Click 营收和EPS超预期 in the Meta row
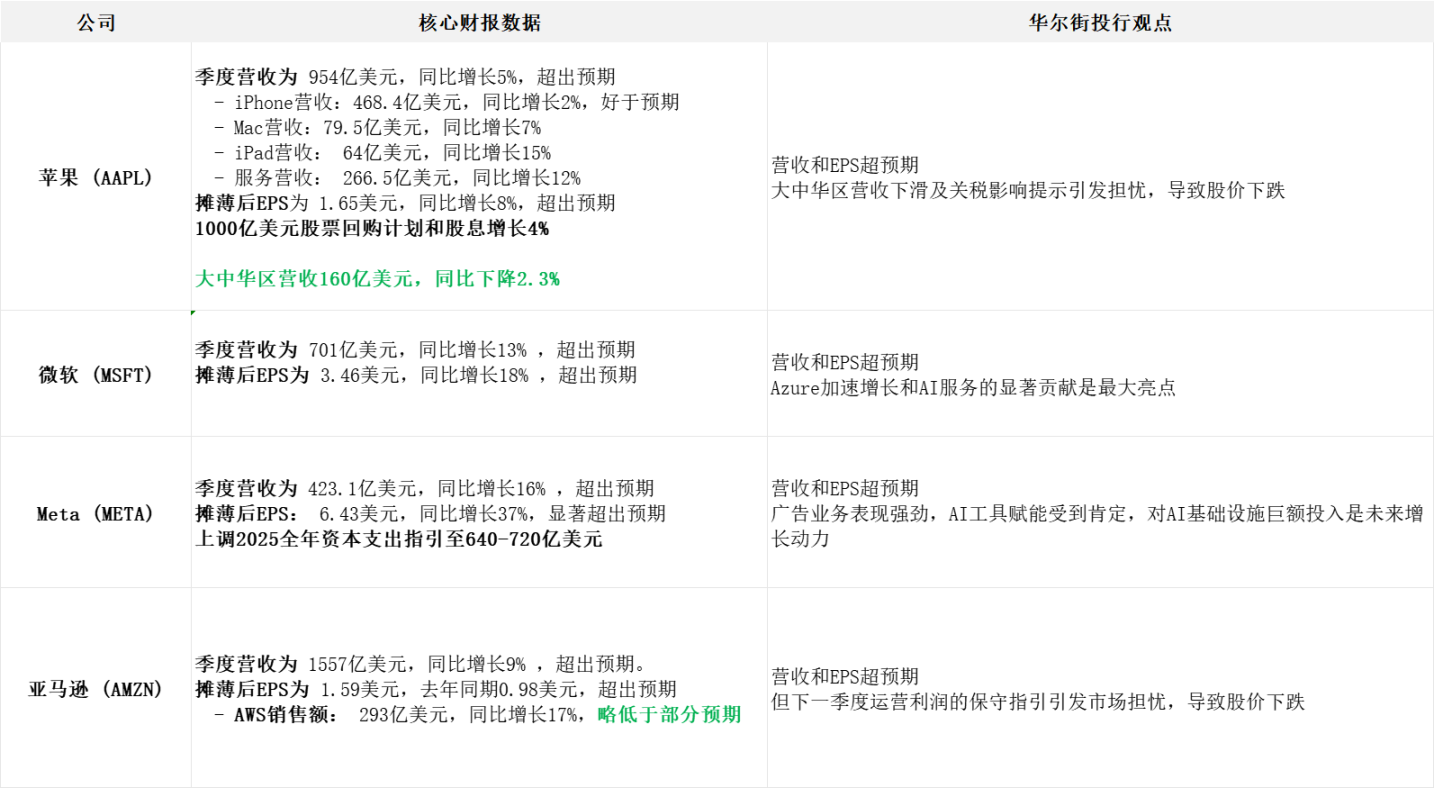The image size is (1434, 788). pos(845,488)
